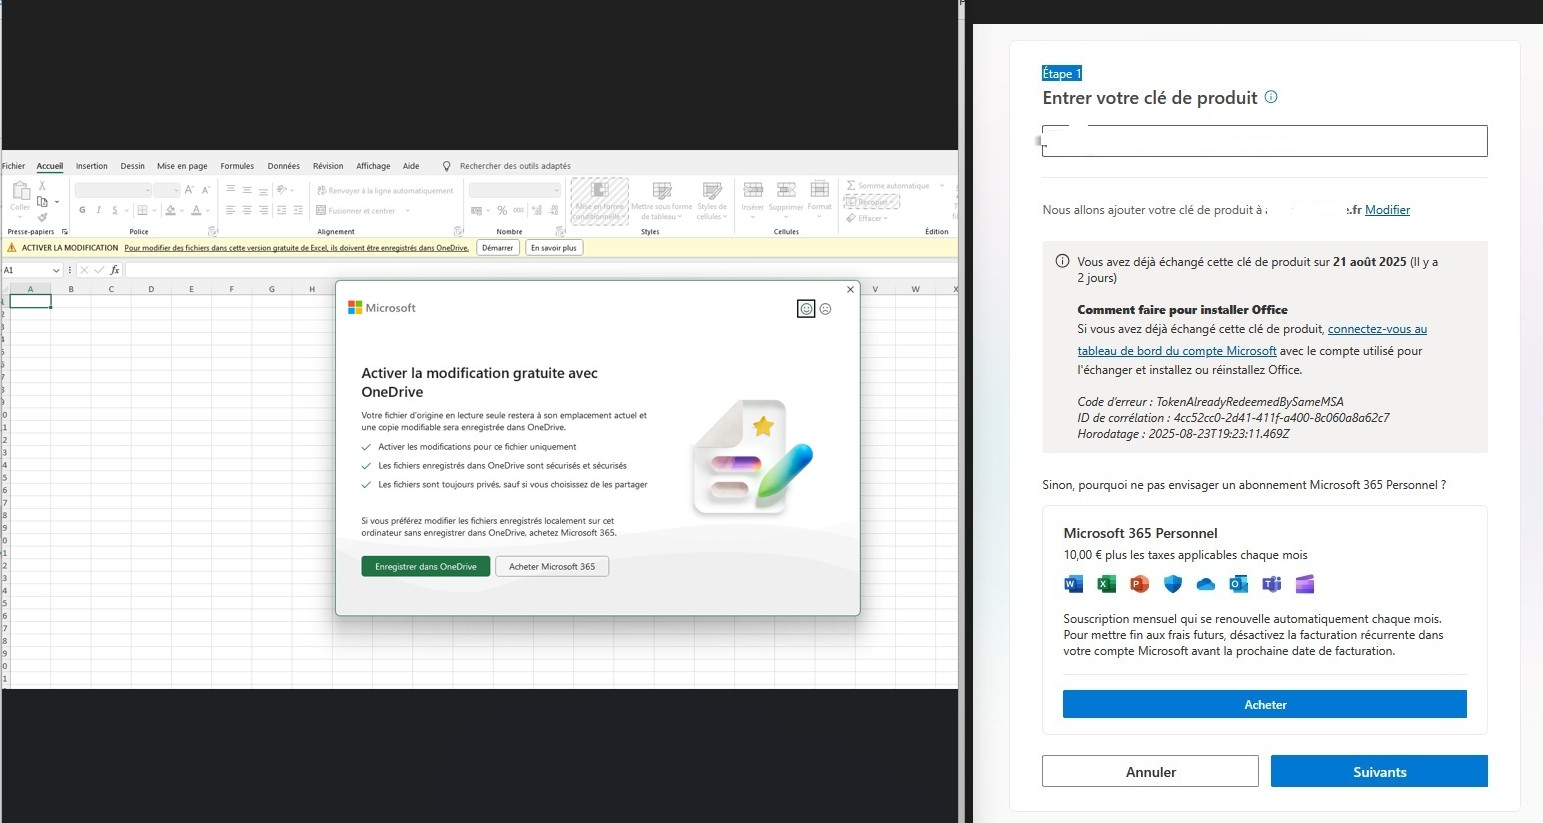Click the font color A icon
Screen dimensions: 1543x823
(196, 210)
